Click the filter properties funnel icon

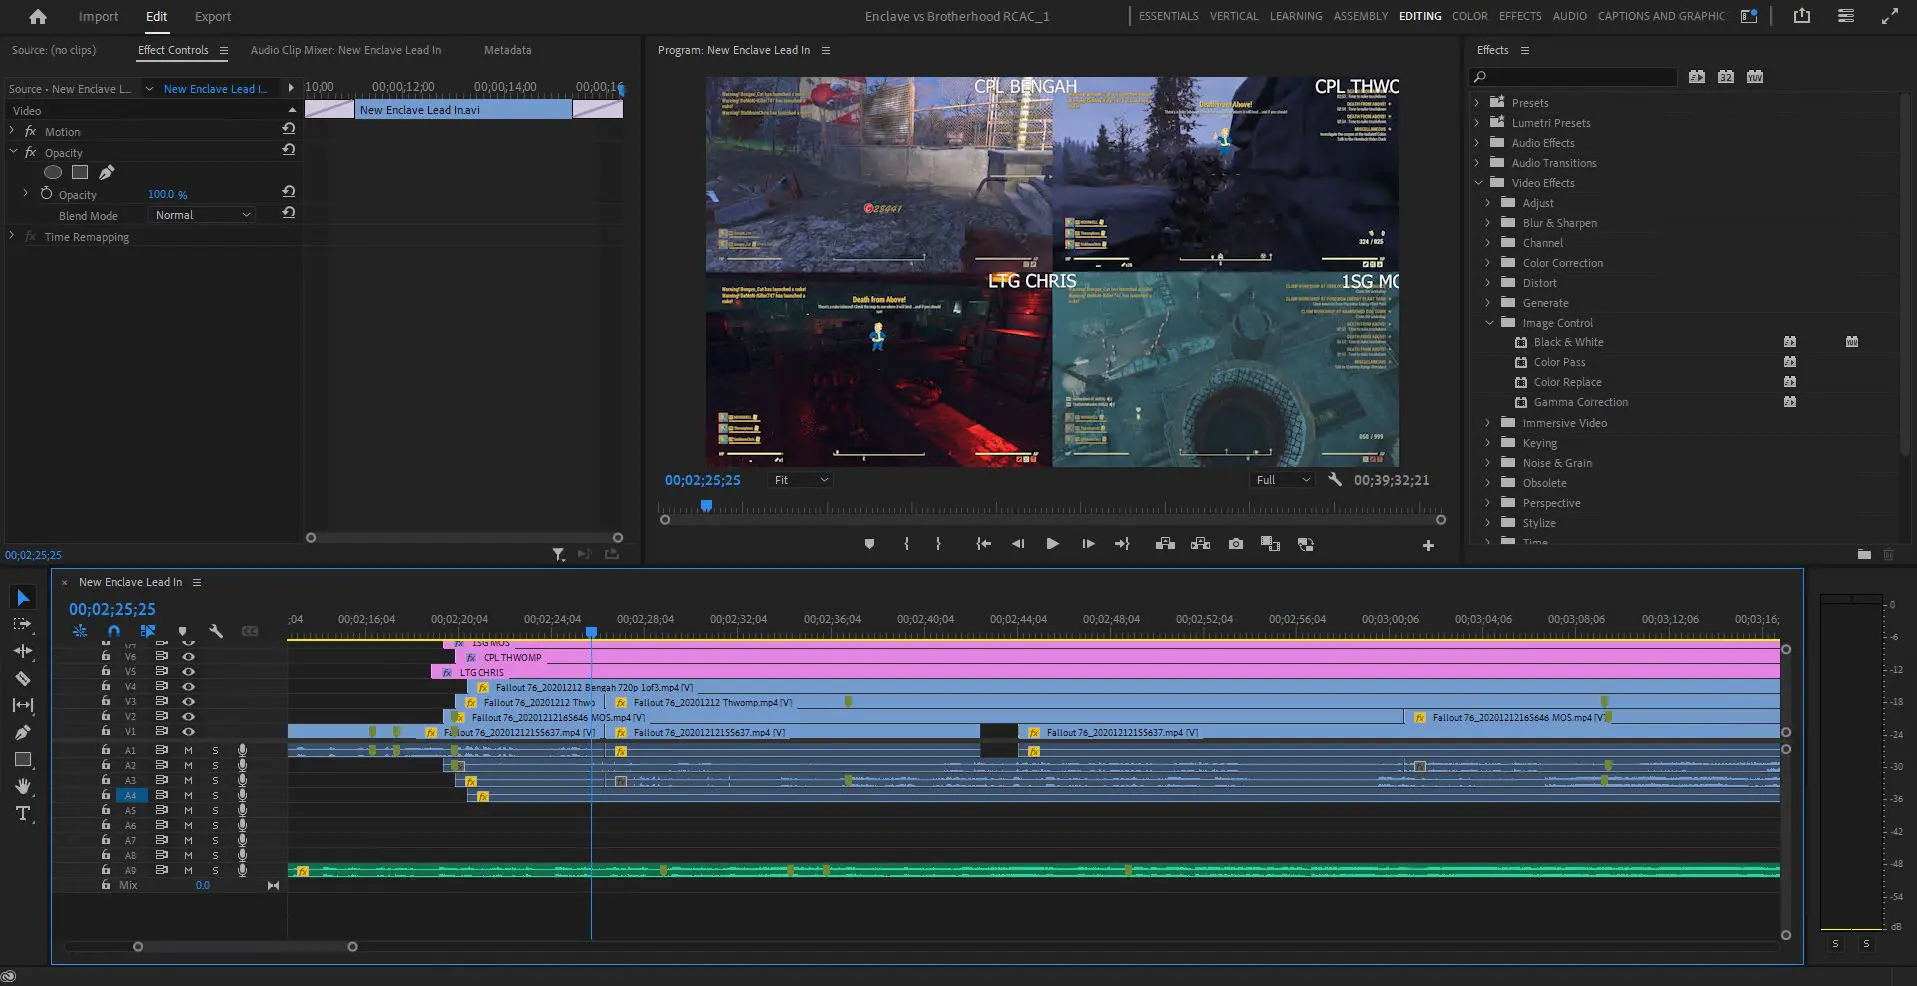[558, 554]
